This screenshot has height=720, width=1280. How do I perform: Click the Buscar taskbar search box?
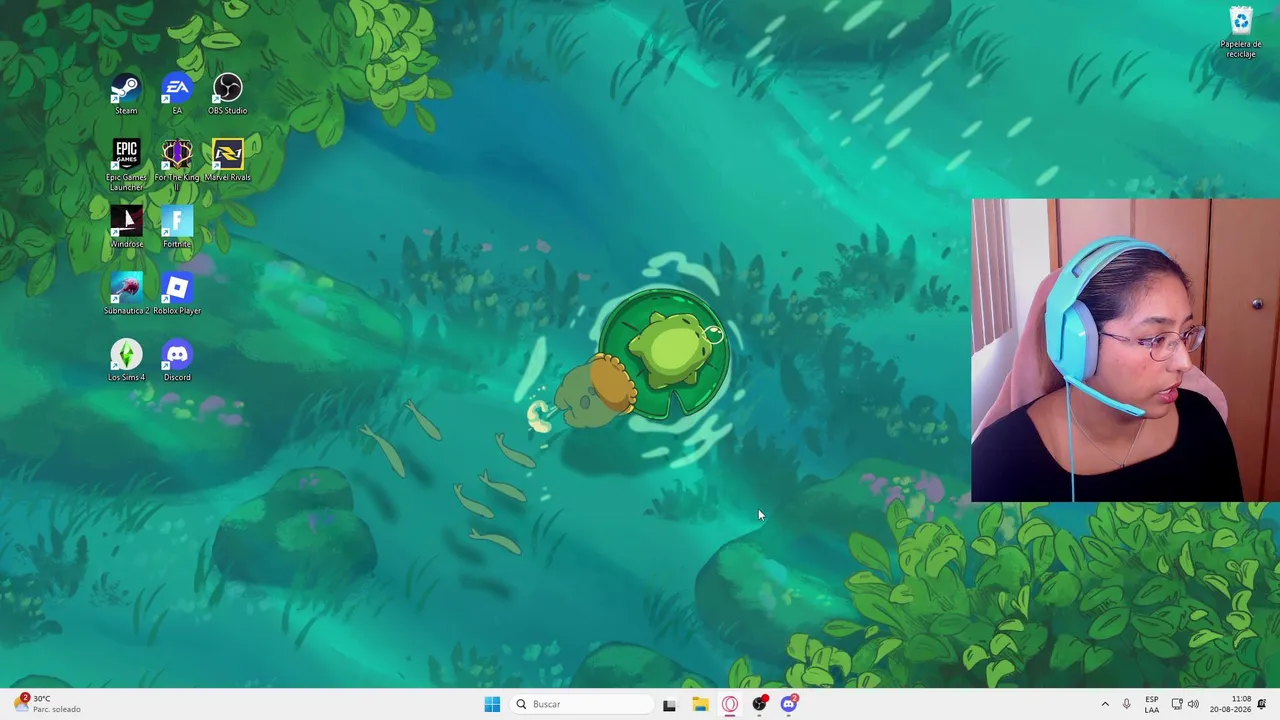tap(582, 704)
